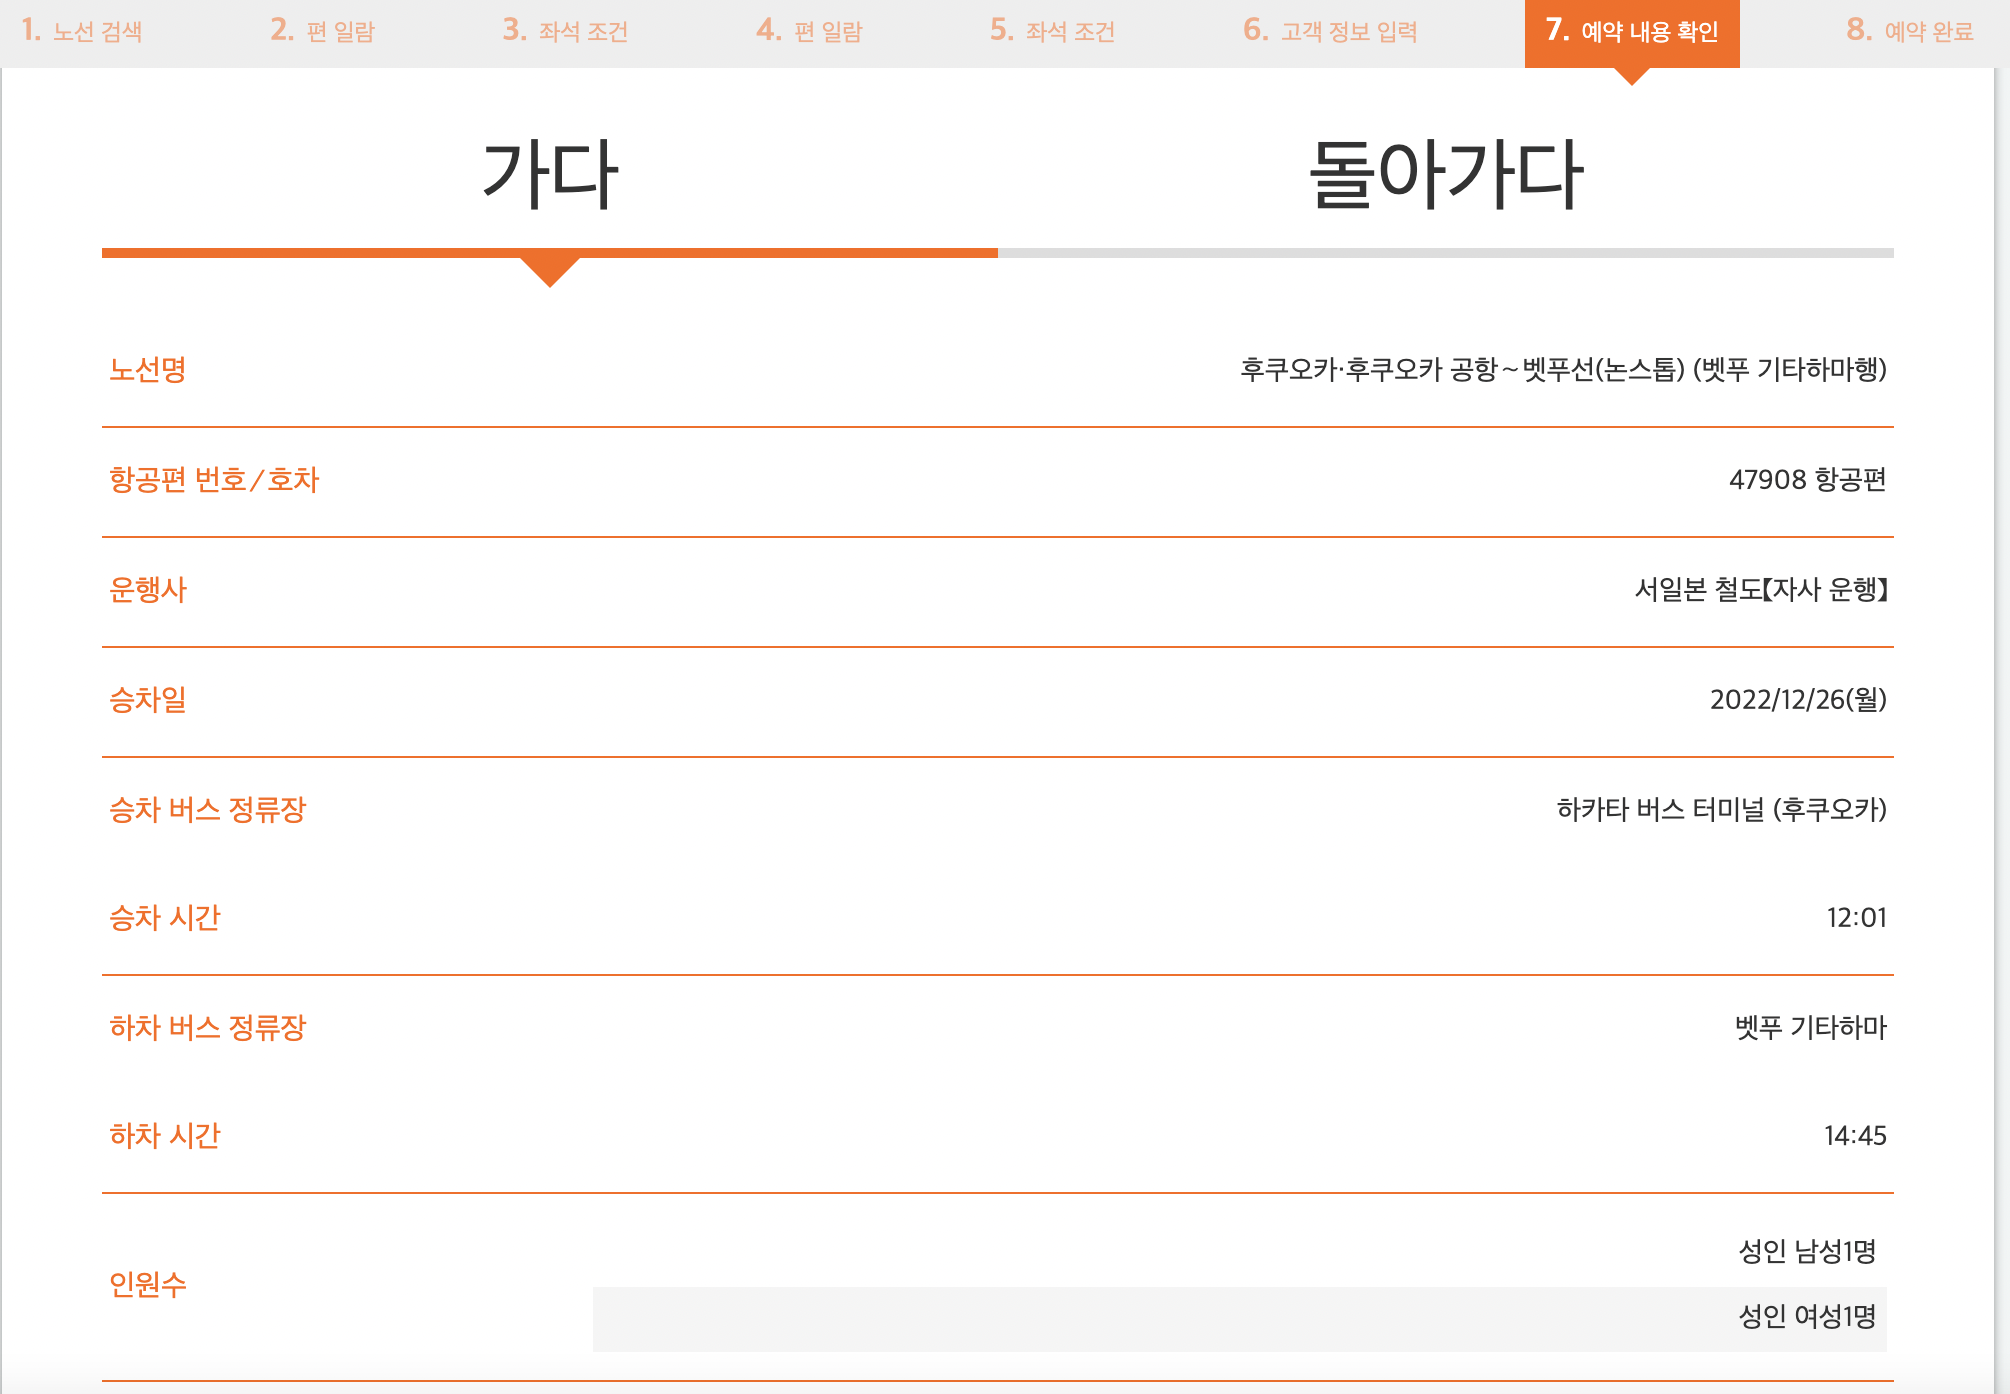The image size is (2010, 1394).
Task: Click the 성인 남성1명 passenger row
Action: (1806, 1252)
